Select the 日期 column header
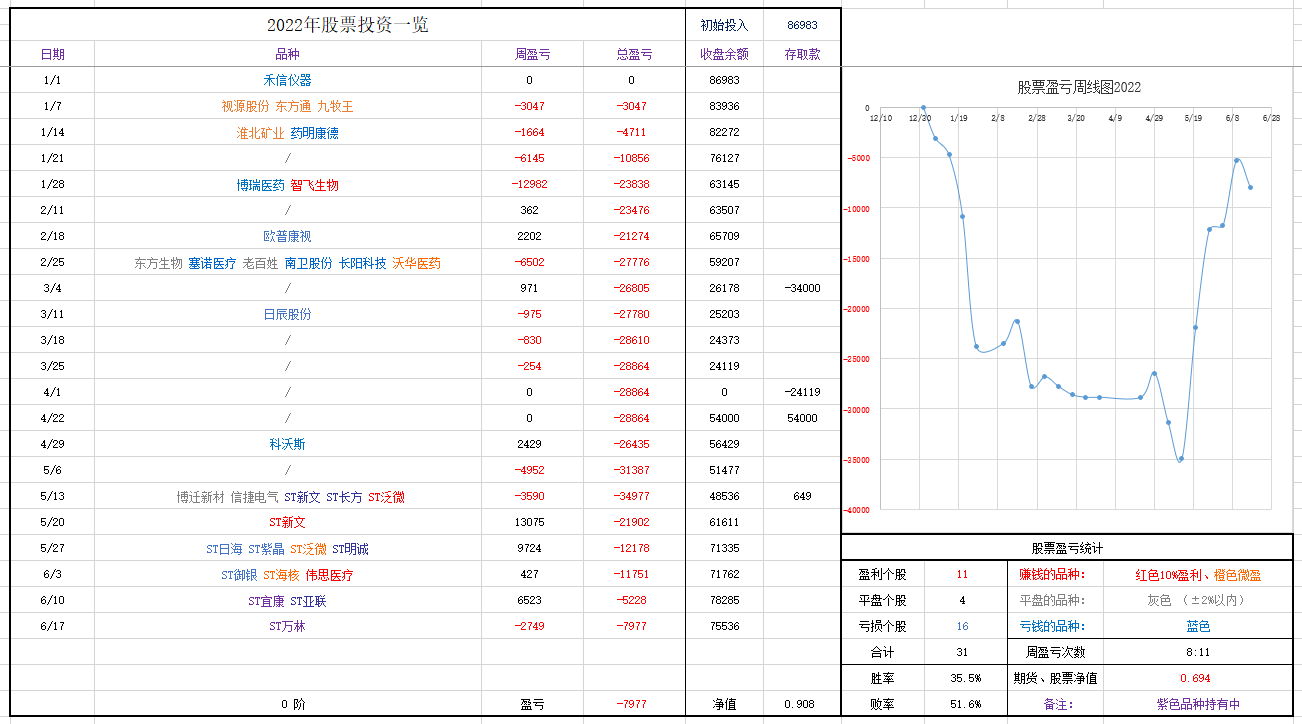This screenshot has width=1302, height=724. (x=53, y=54)
